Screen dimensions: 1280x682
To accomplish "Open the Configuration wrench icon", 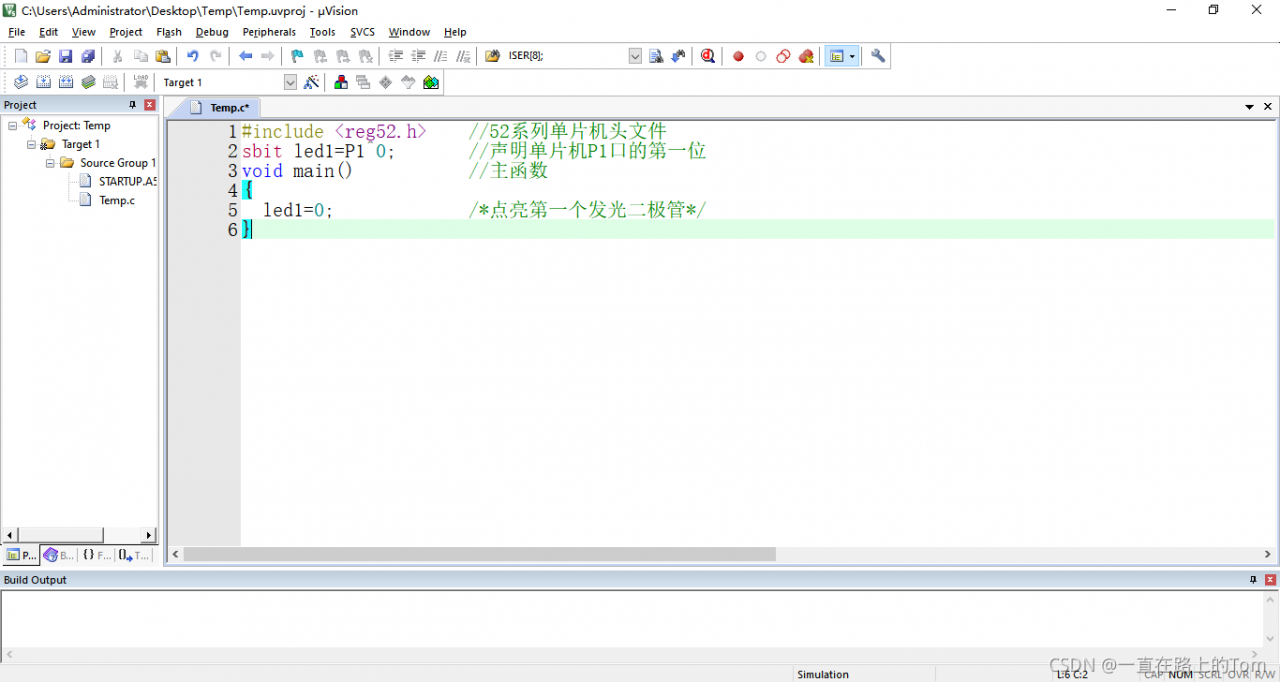I will click(x=878, y=57).
